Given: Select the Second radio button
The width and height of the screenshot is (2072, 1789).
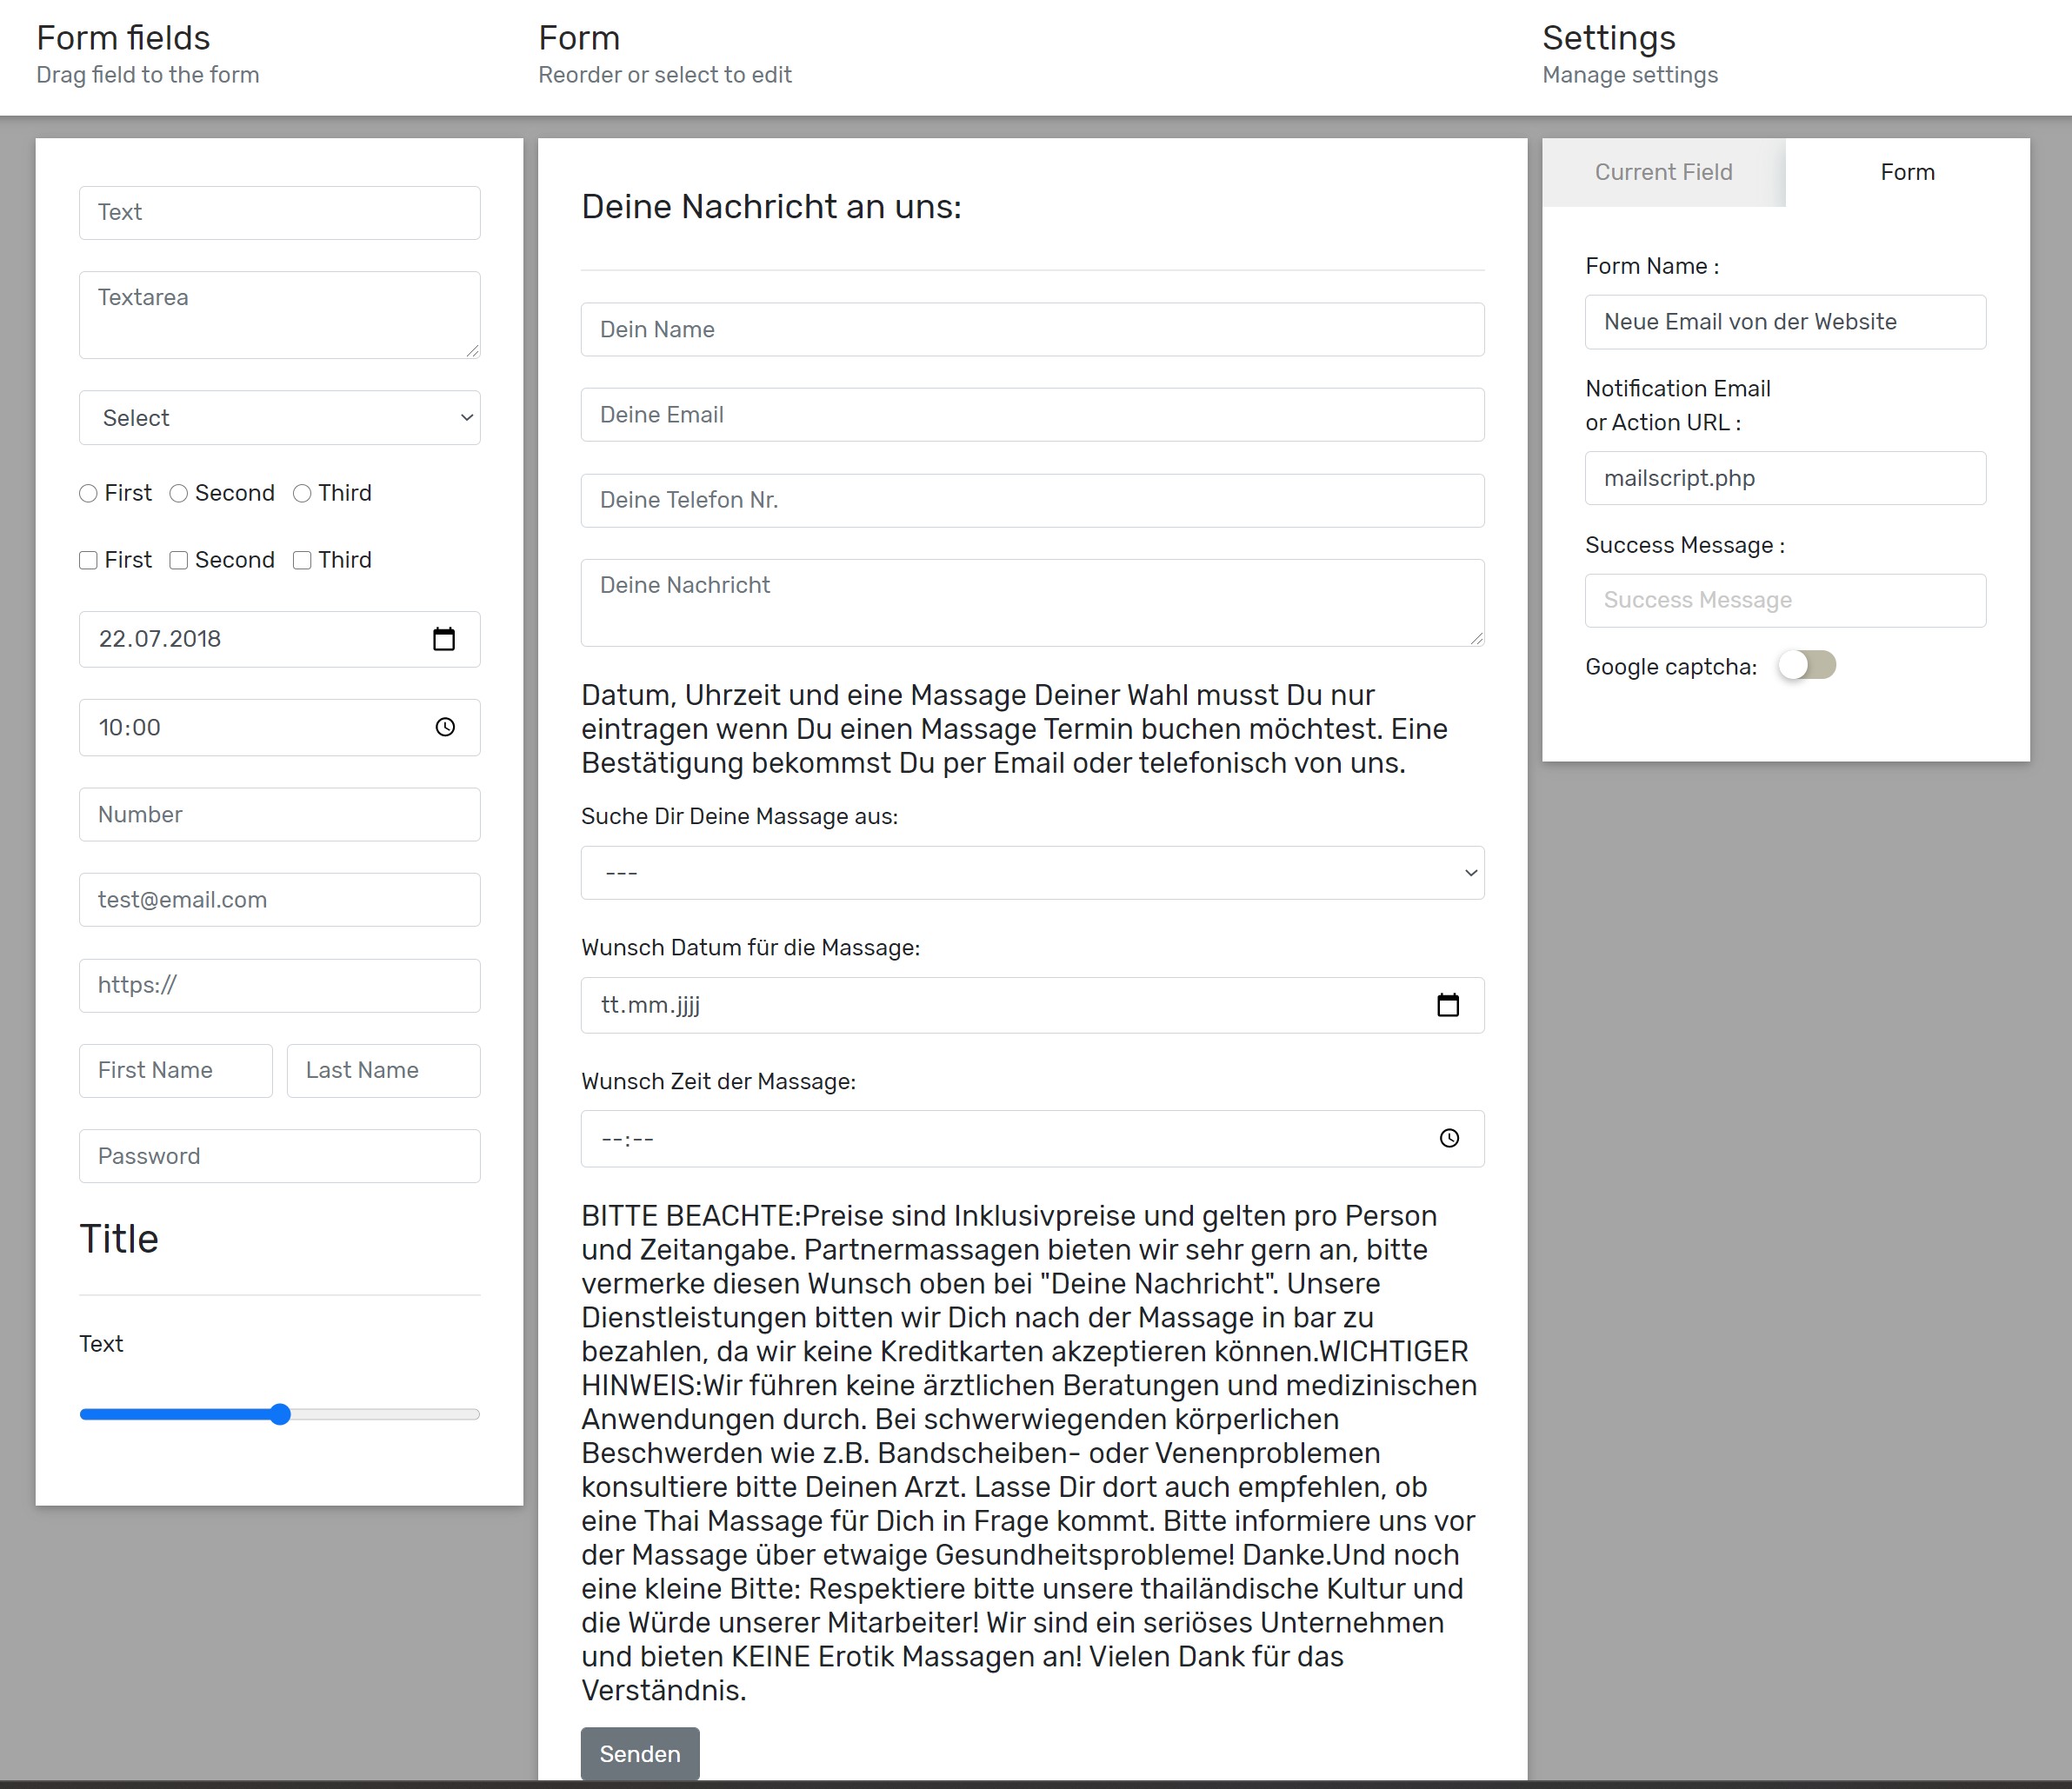Looking at the screenshot, I should (x=179, y=493).
